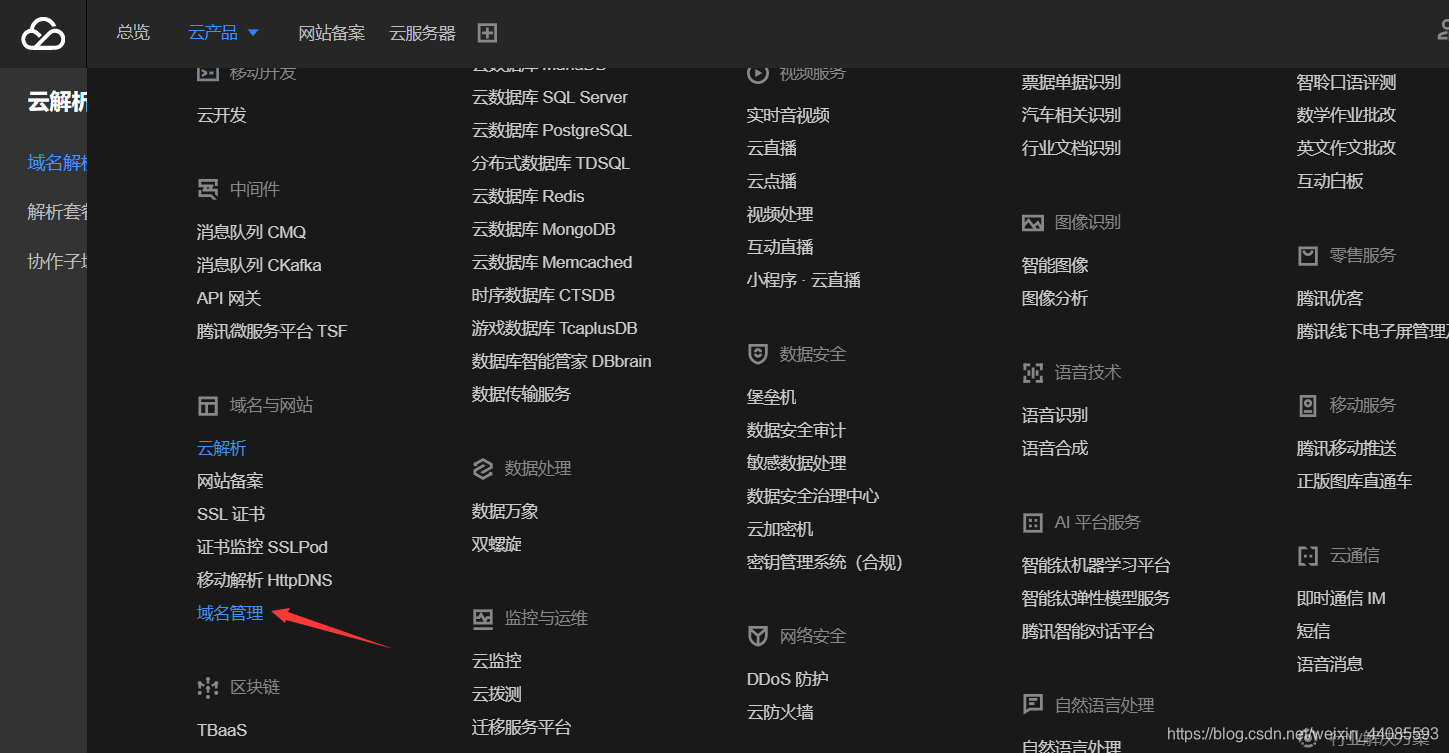Screen dimensions: 1449x753
Task: Select the 监控与运维 category icon
Action: pyautogui.click(x=483, y=618)
